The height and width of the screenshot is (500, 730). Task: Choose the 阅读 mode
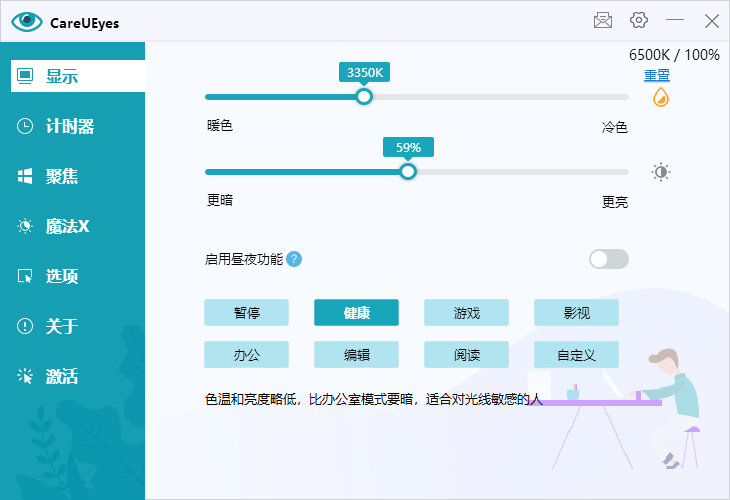coord(466,355)
